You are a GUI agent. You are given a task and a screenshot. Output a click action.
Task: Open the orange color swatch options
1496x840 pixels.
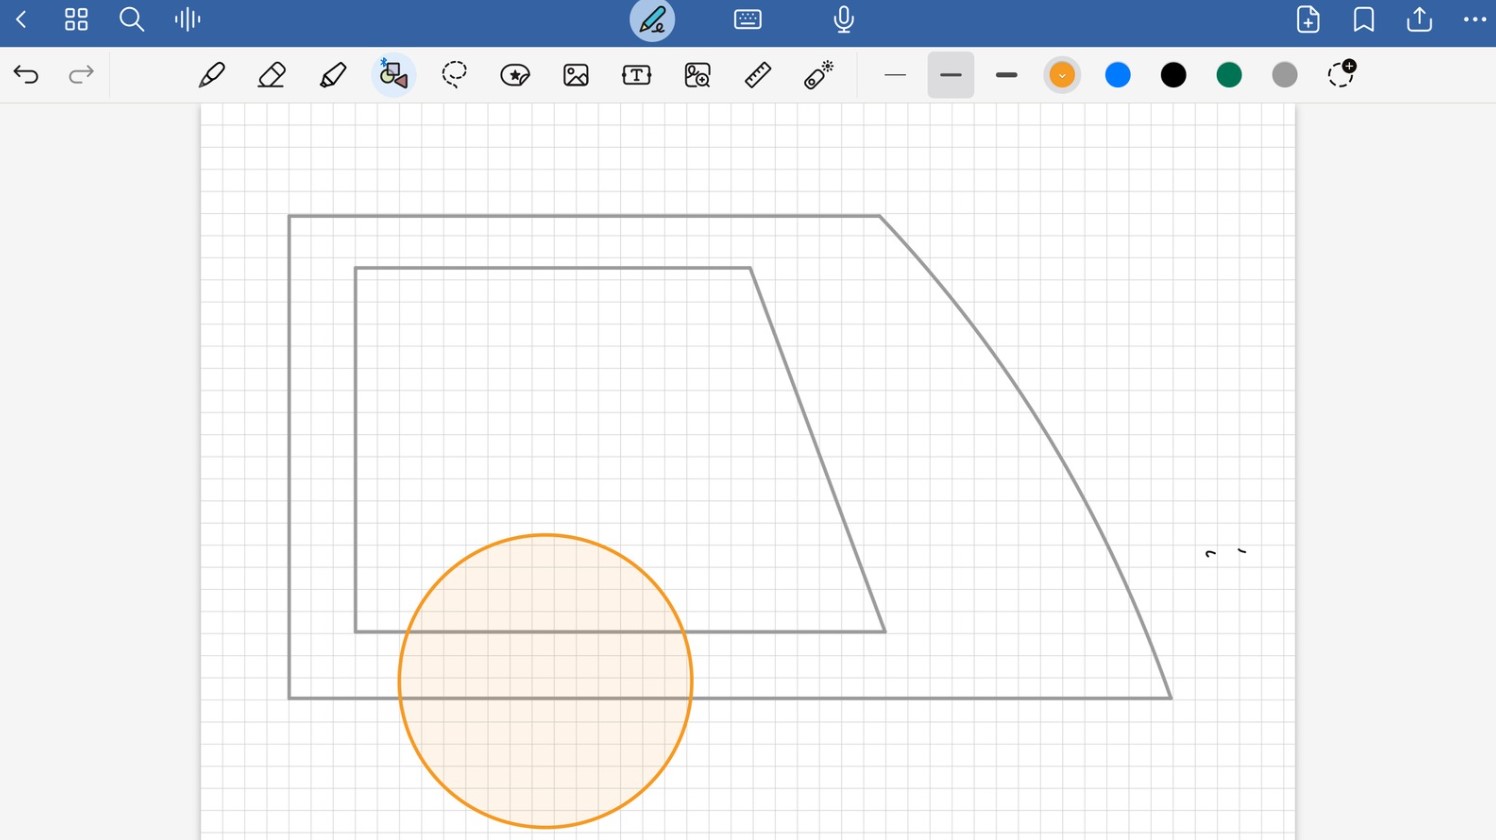point(1062,75)
